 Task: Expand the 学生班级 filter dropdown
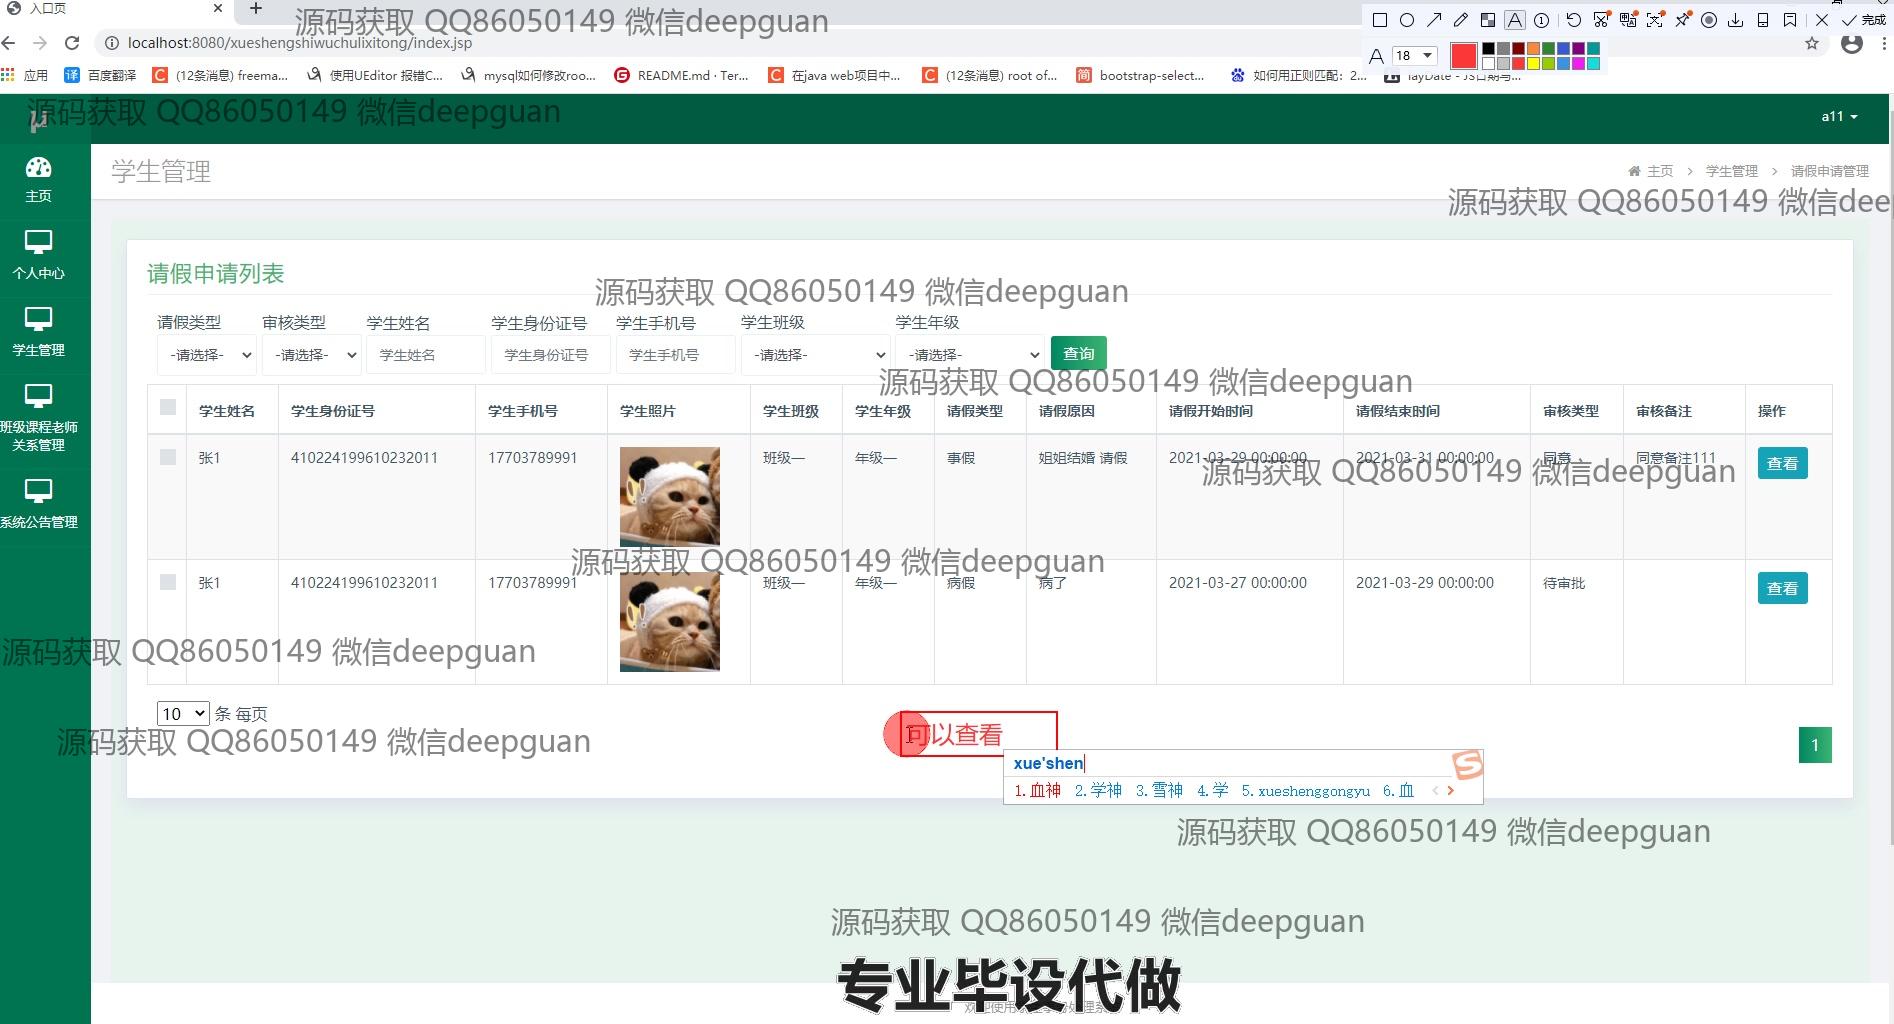[x=815, y=355]
